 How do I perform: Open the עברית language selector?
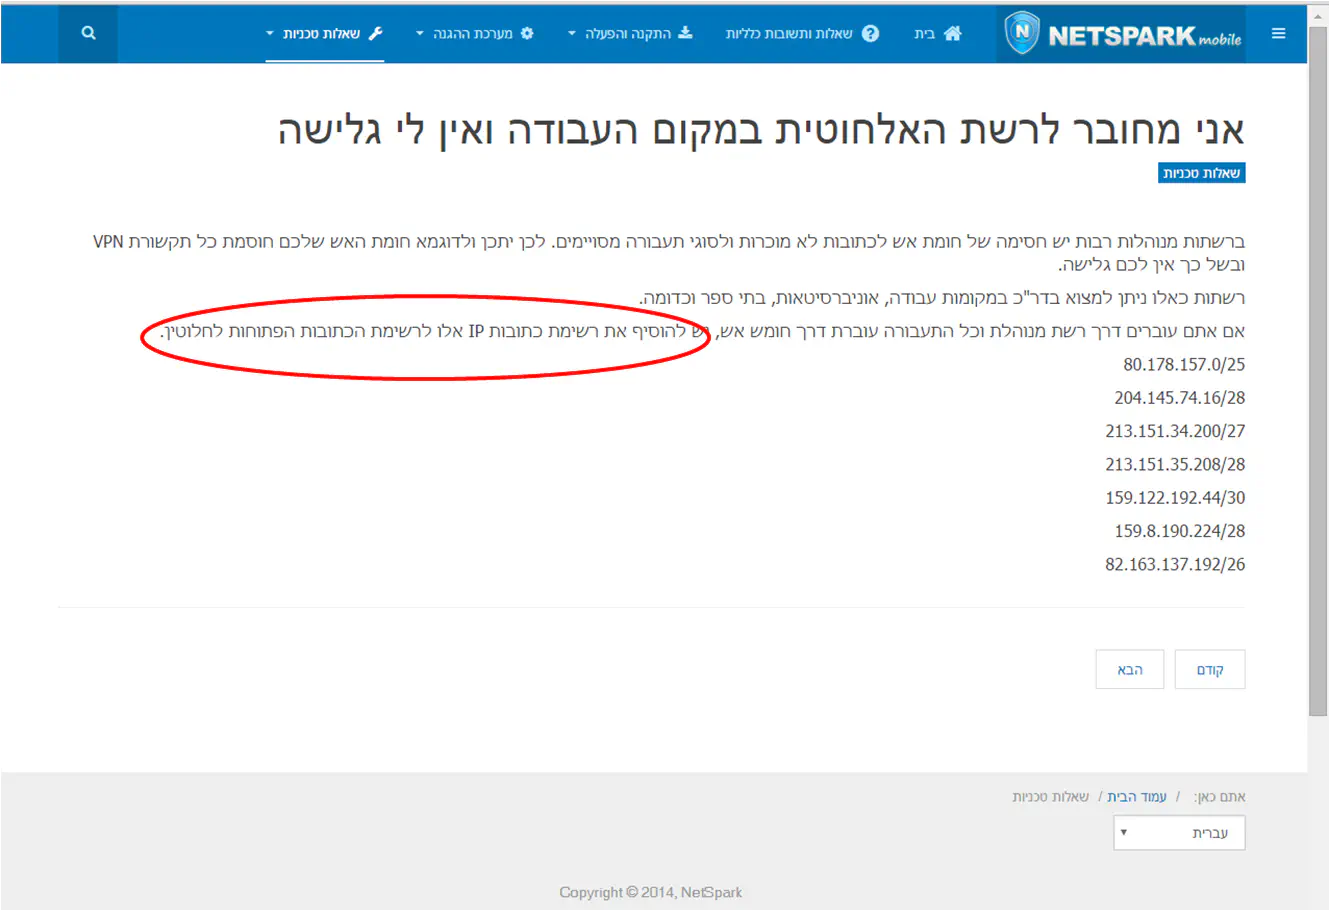[x=1179, y=833]
